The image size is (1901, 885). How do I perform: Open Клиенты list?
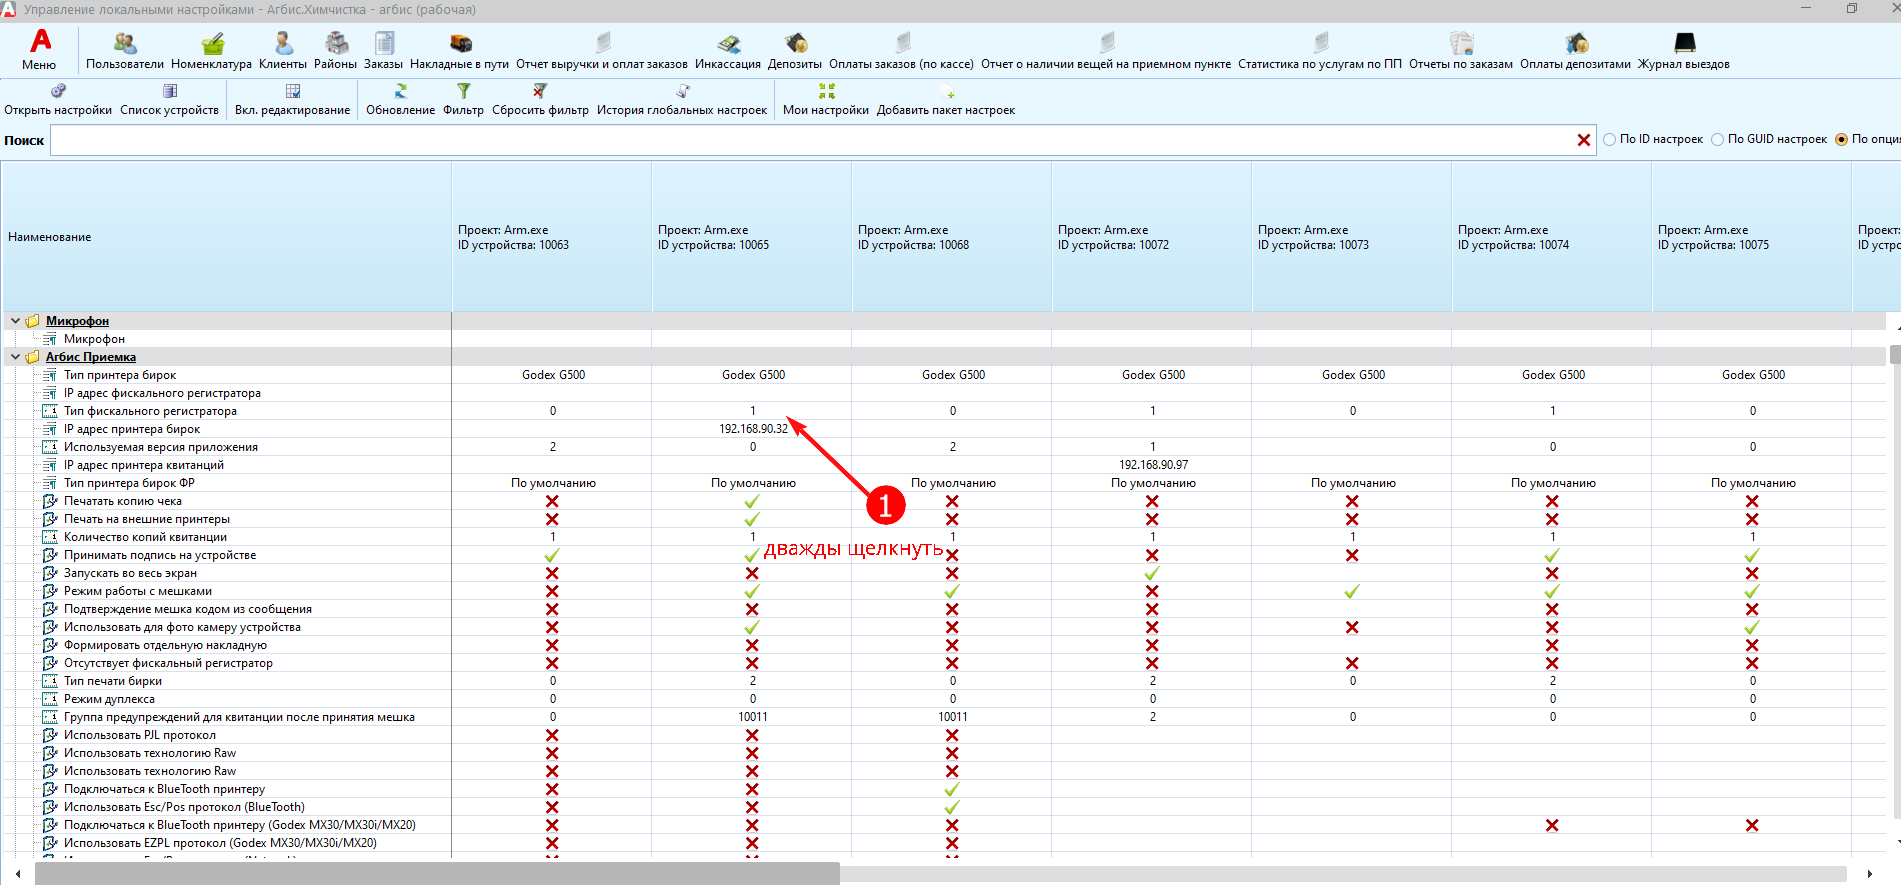(x=283, y=51)
